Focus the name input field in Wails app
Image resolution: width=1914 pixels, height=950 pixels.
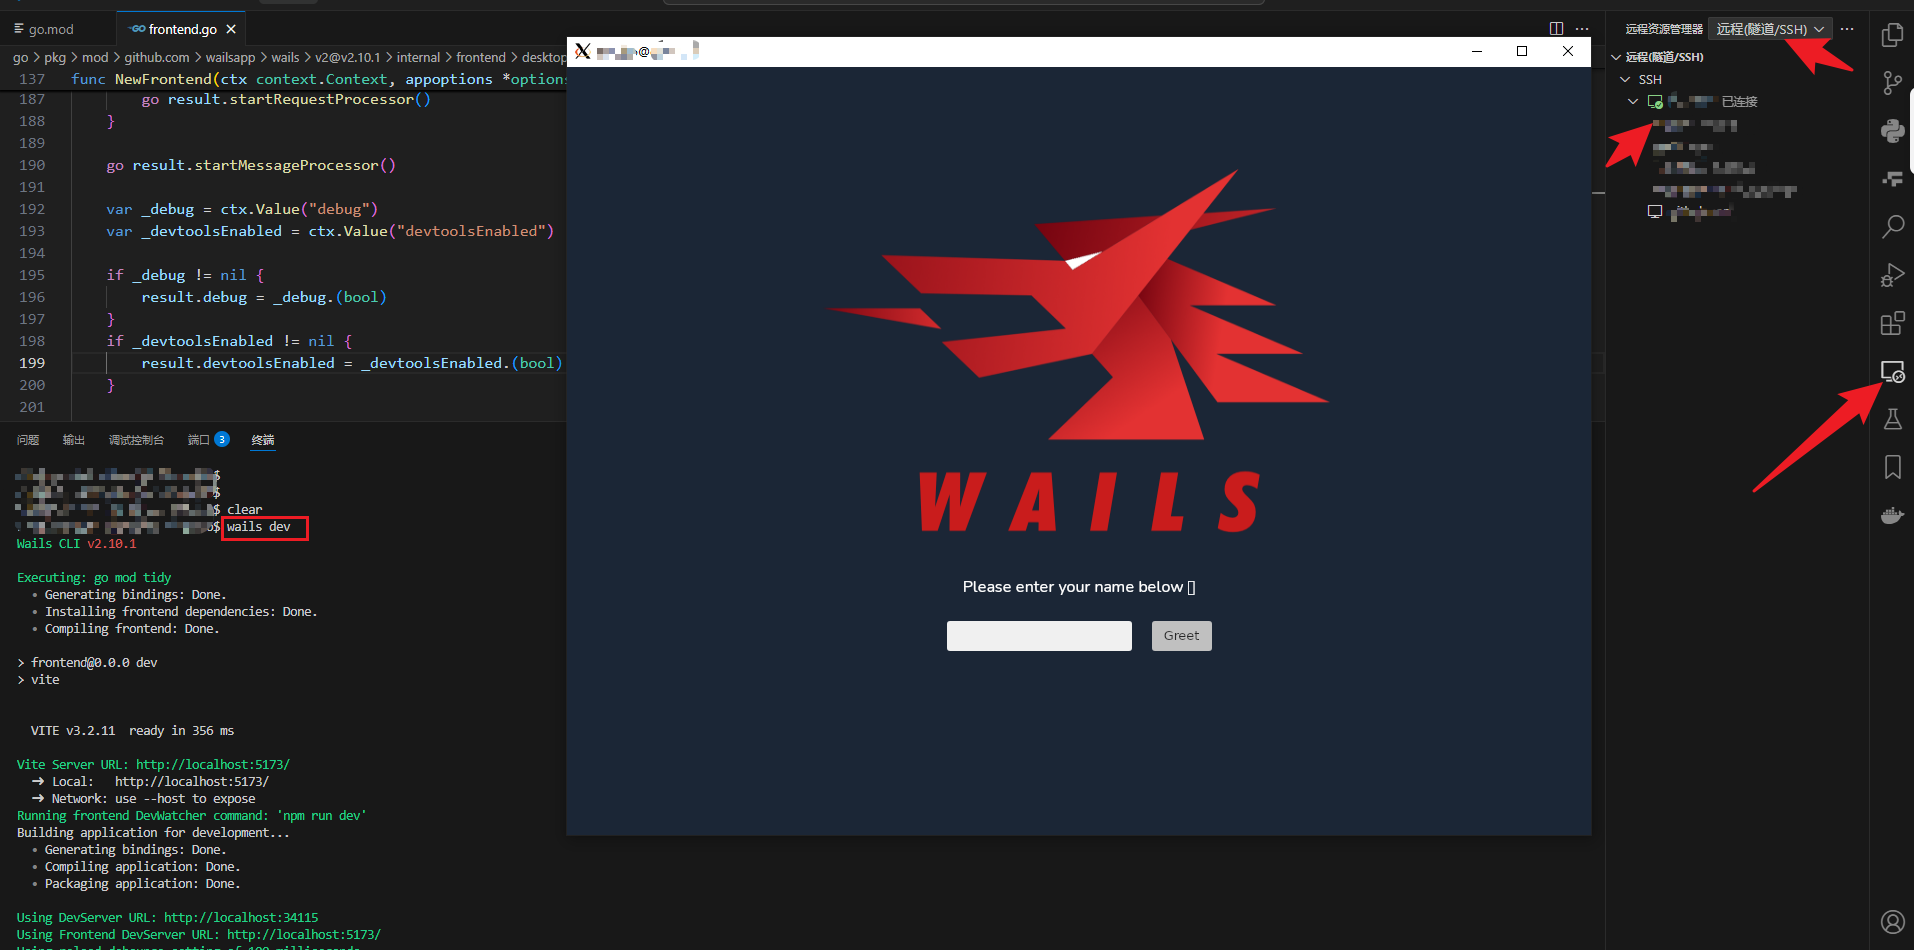1039,636
